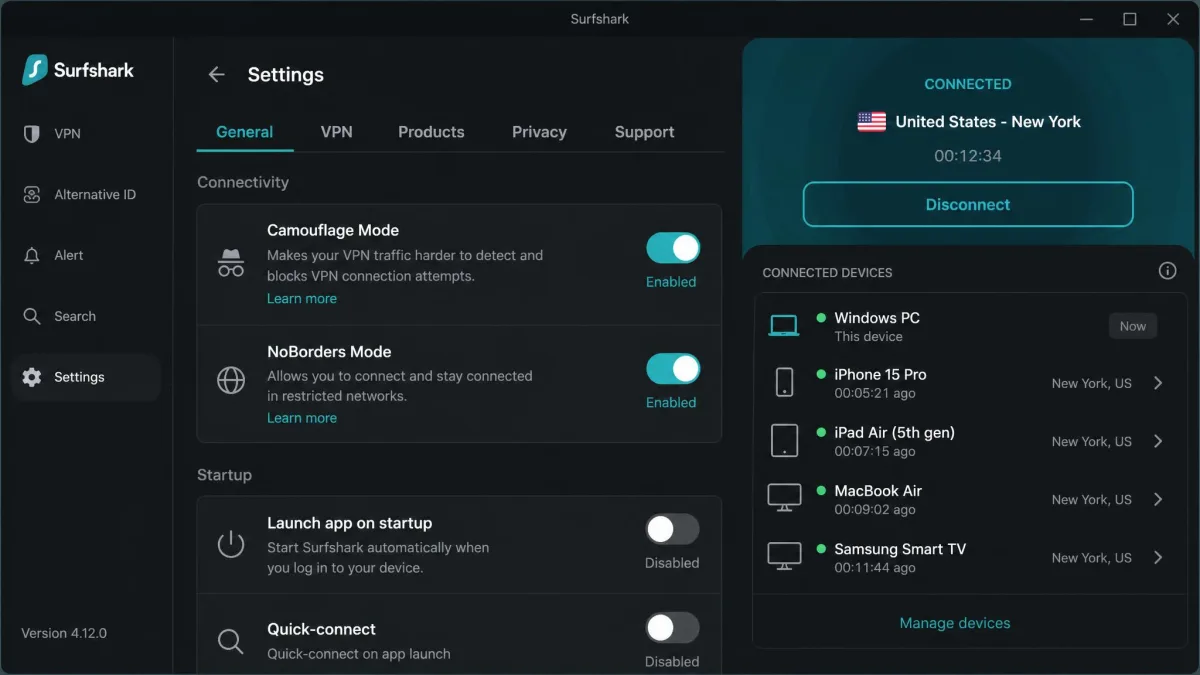Click the Disconnect button
This screenshot has height=675, width=1200.
(968, 204)
